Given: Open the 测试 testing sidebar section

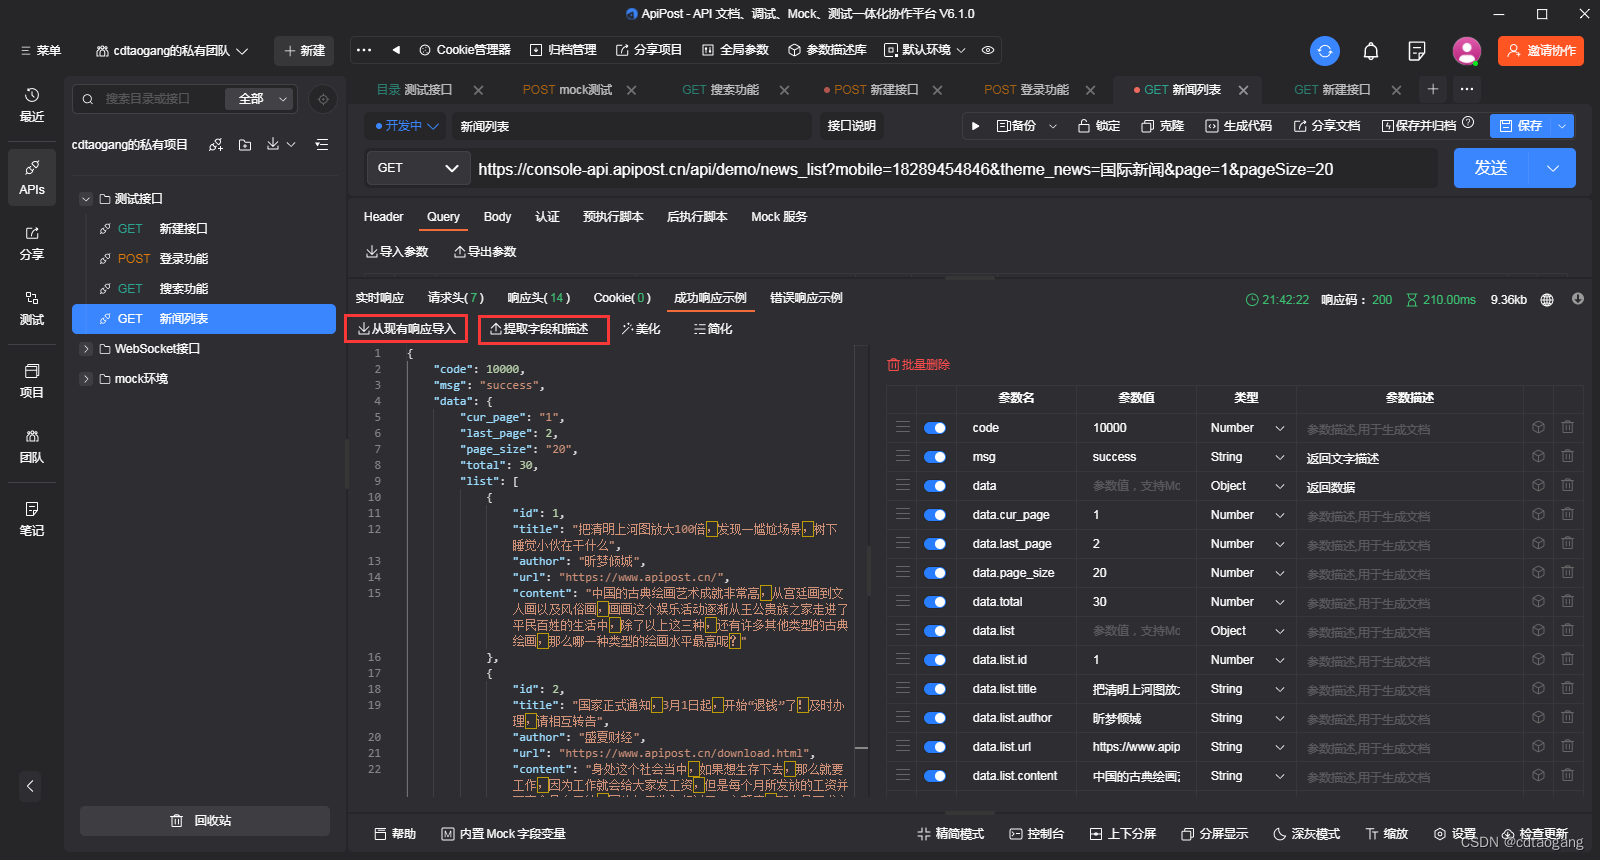Looking at the screenshot, I should pos(32,309).
